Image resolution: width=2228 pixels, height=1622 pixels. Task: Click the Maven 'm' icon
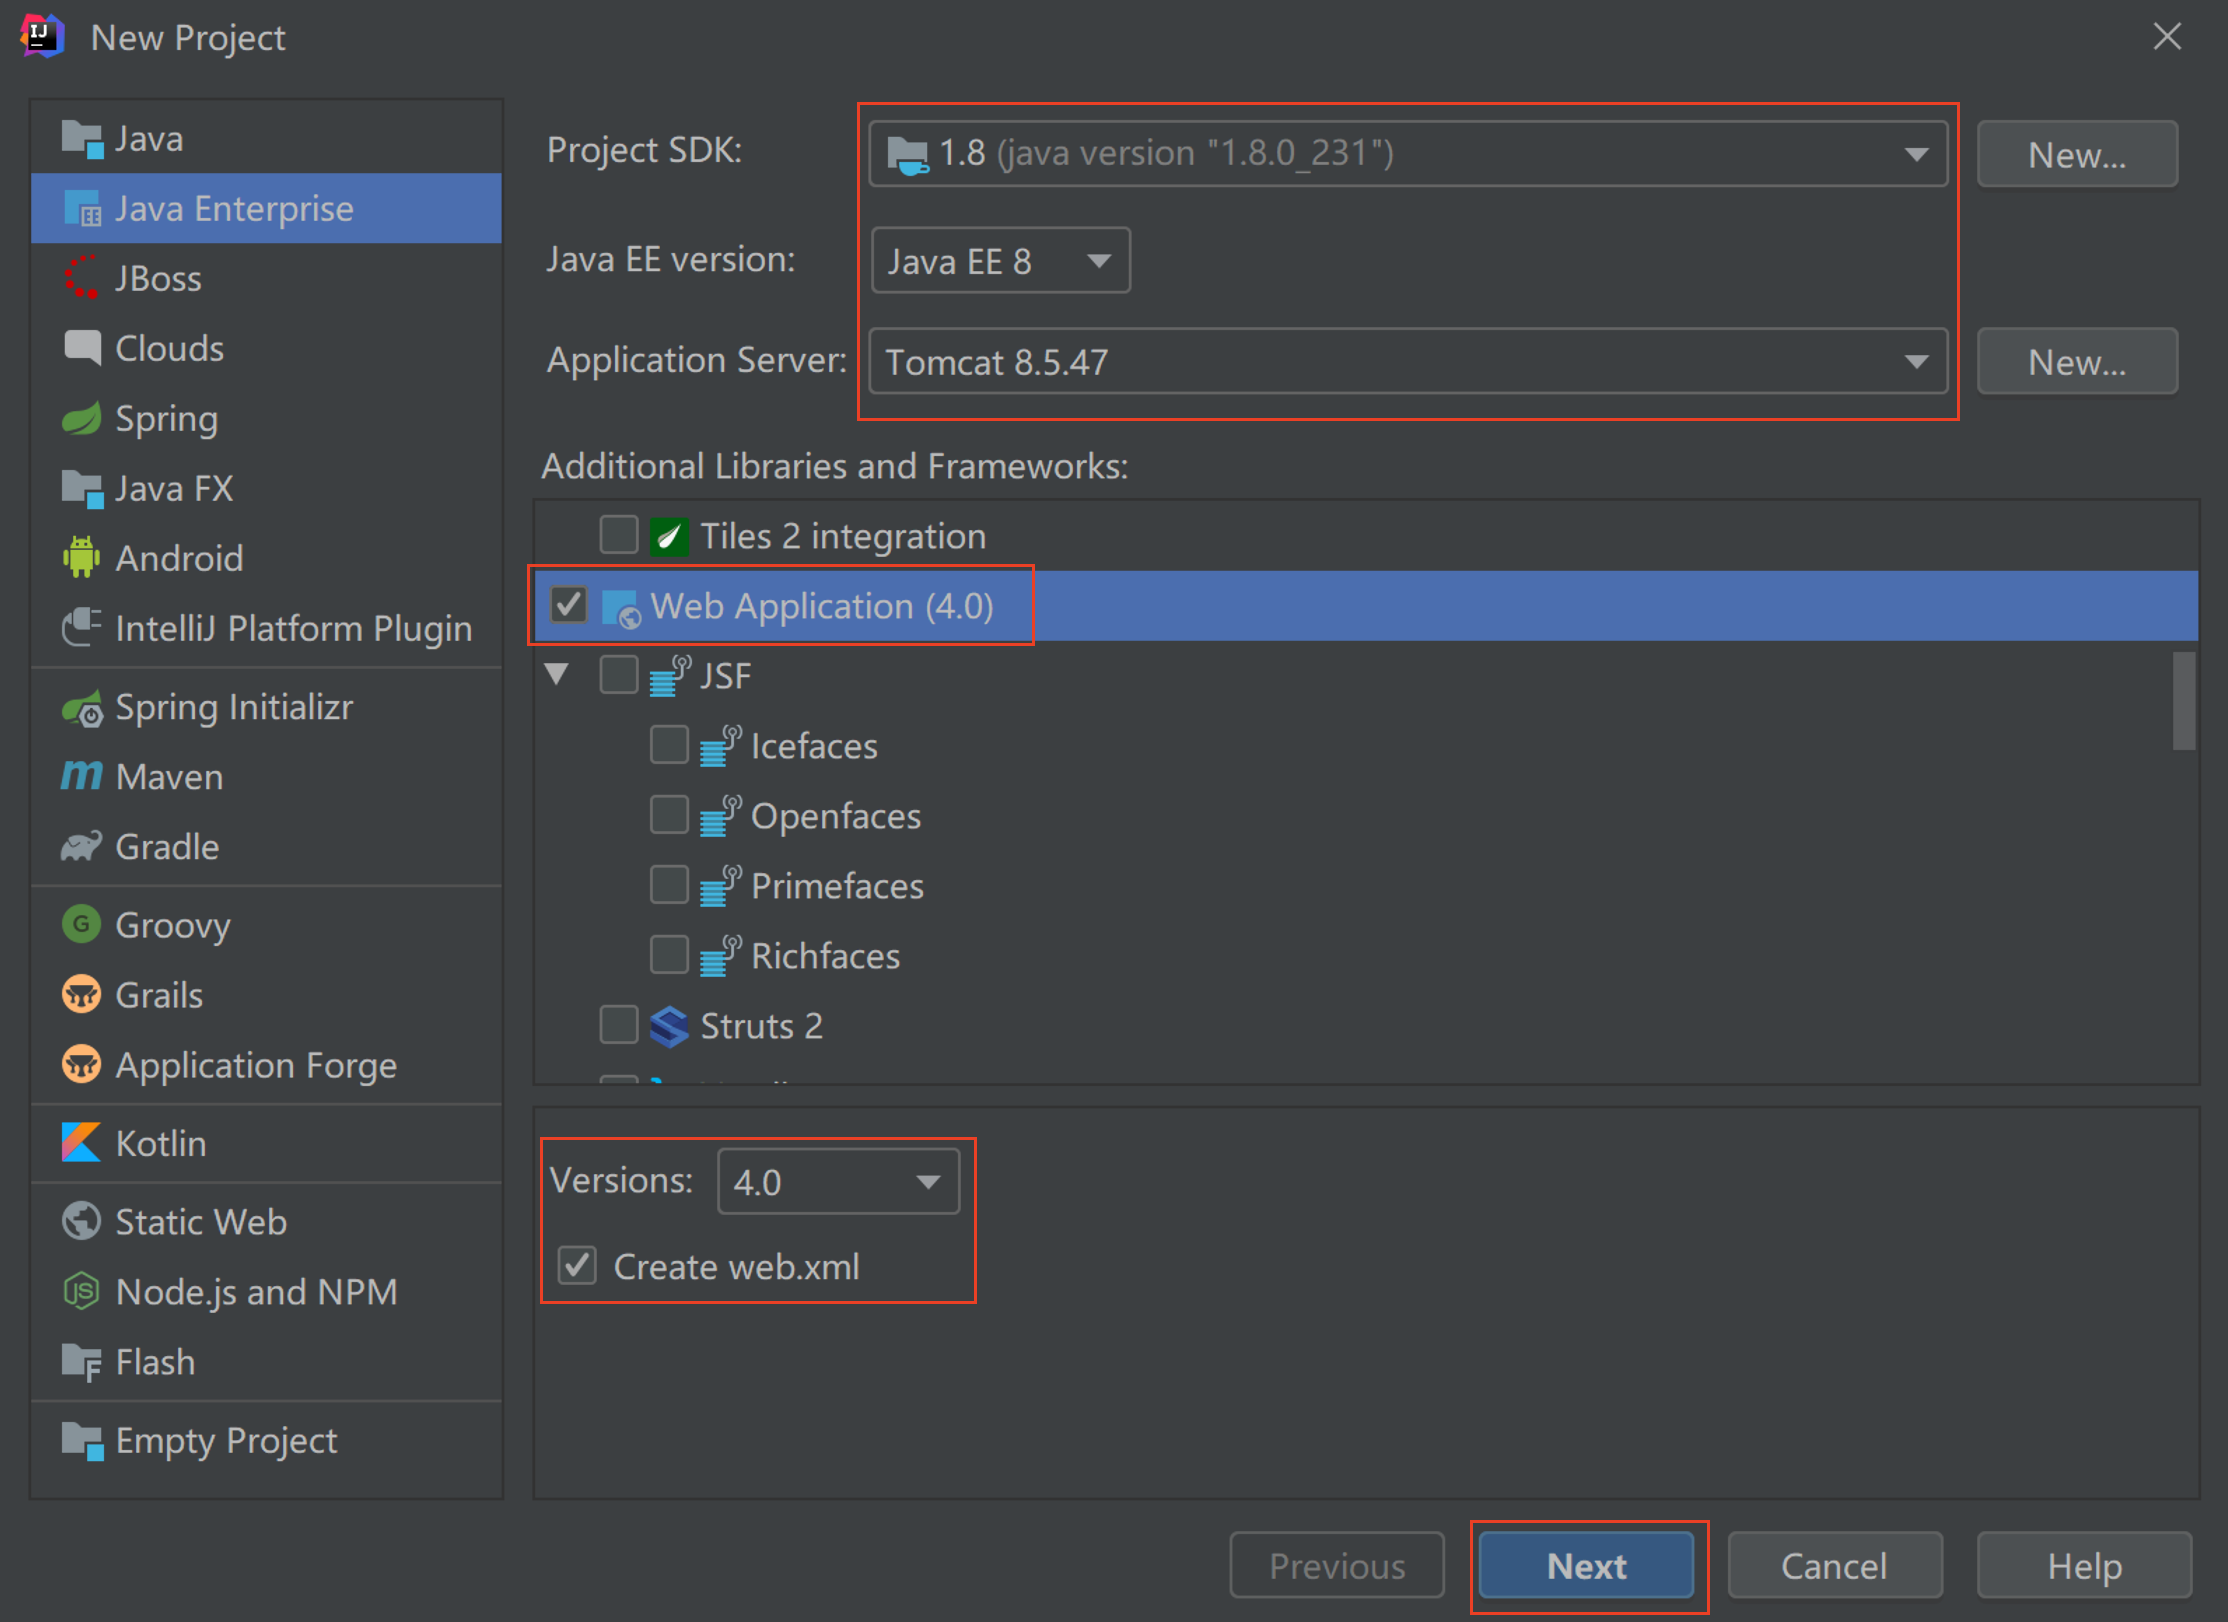point(81,776)
